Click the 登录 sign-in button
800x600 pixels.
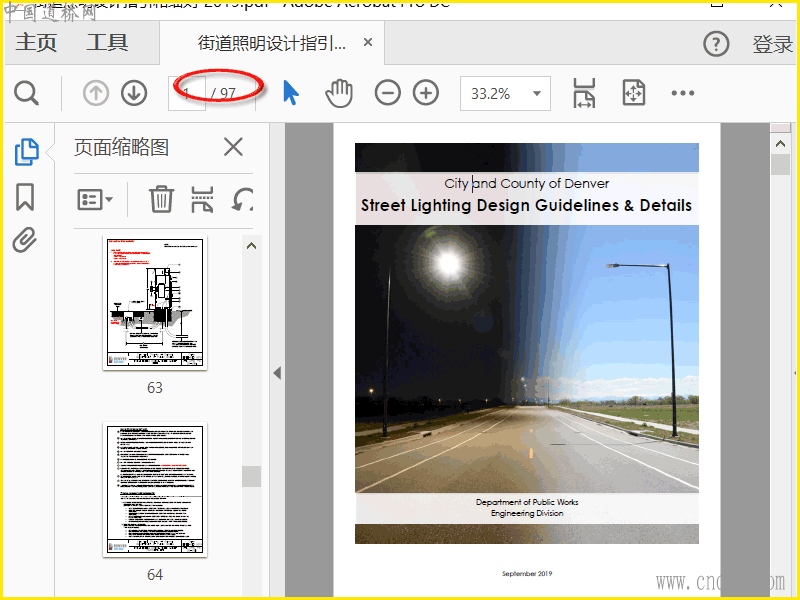[x=772, y=44]
